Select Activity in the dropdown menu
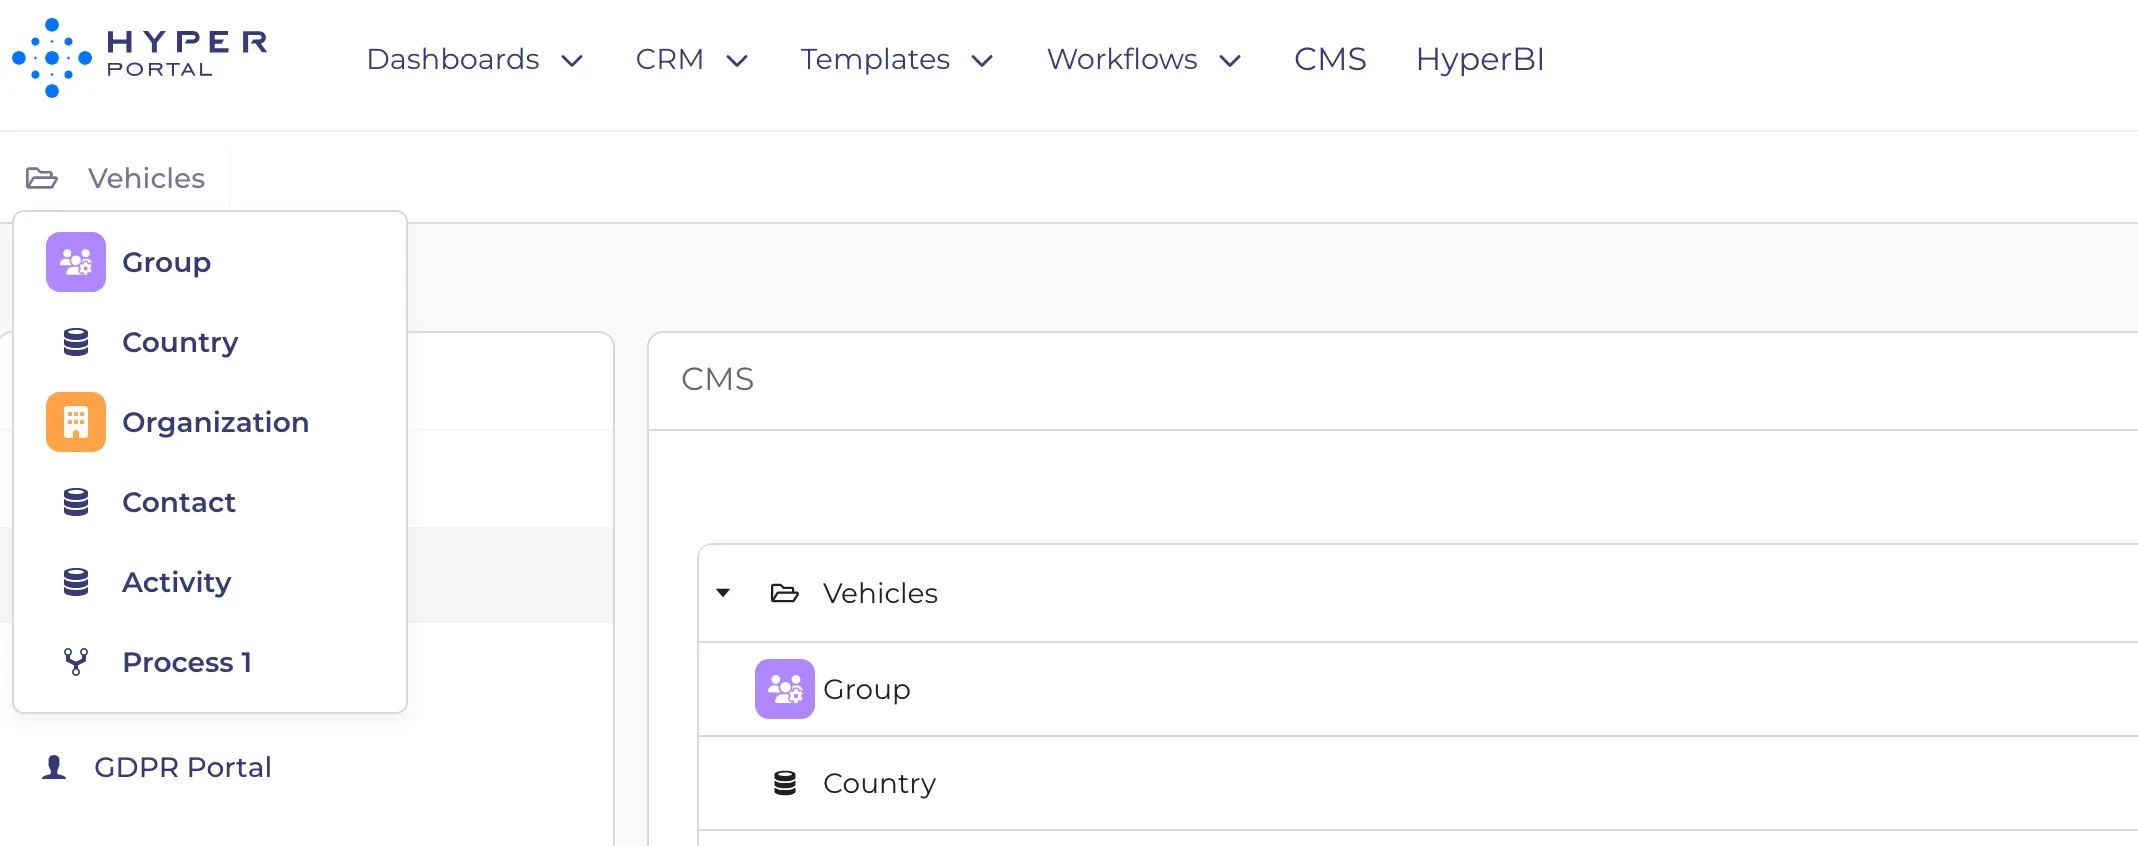 210,582
